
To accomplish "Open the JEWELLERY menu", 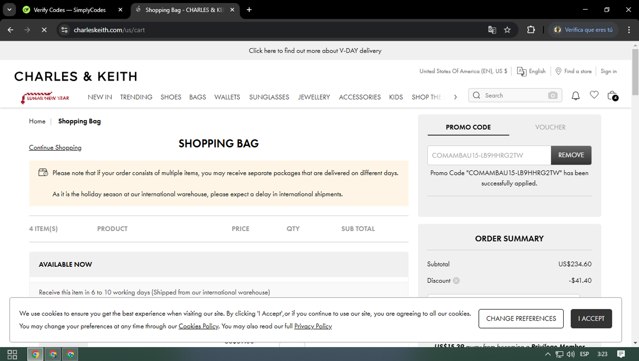I will click(314, 97).
